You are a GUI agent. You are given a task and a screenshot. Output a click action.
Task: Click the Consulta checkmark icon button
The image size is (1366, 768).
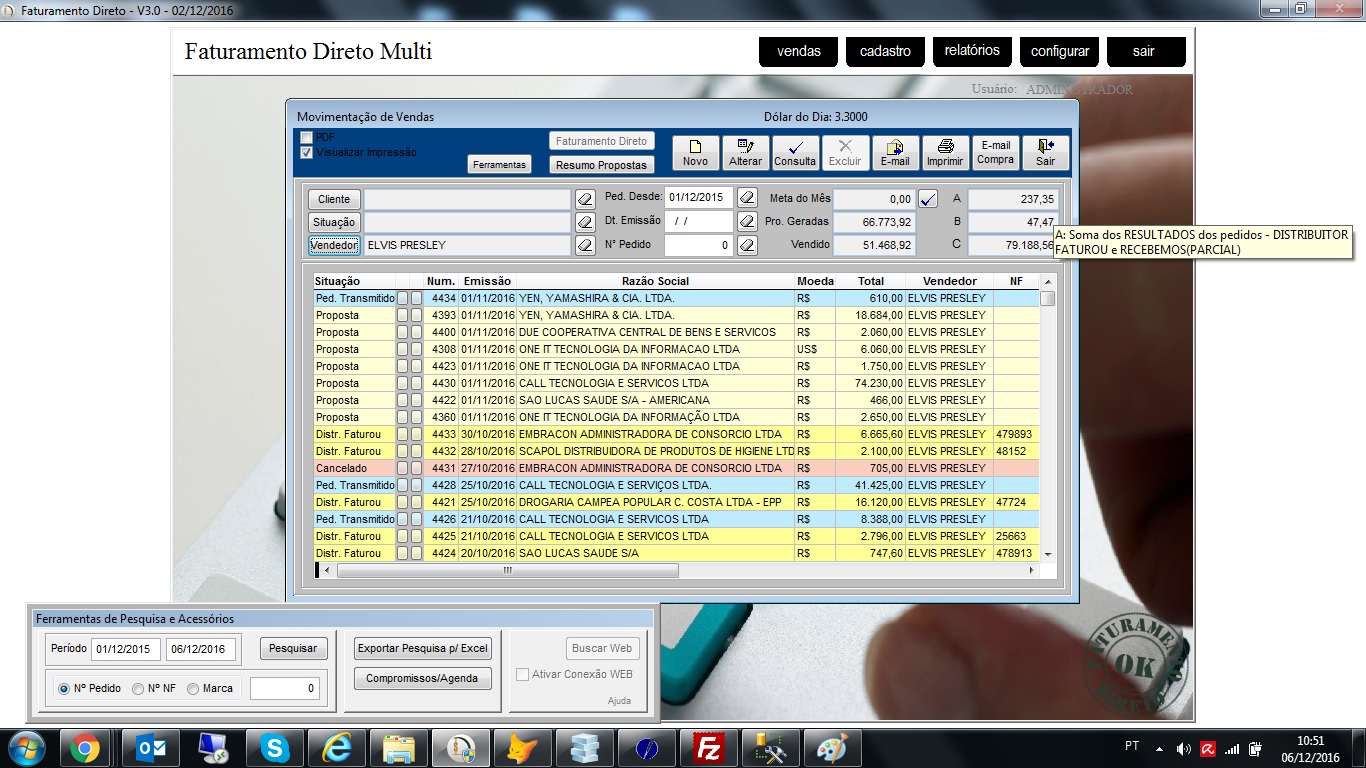[795, 152]
